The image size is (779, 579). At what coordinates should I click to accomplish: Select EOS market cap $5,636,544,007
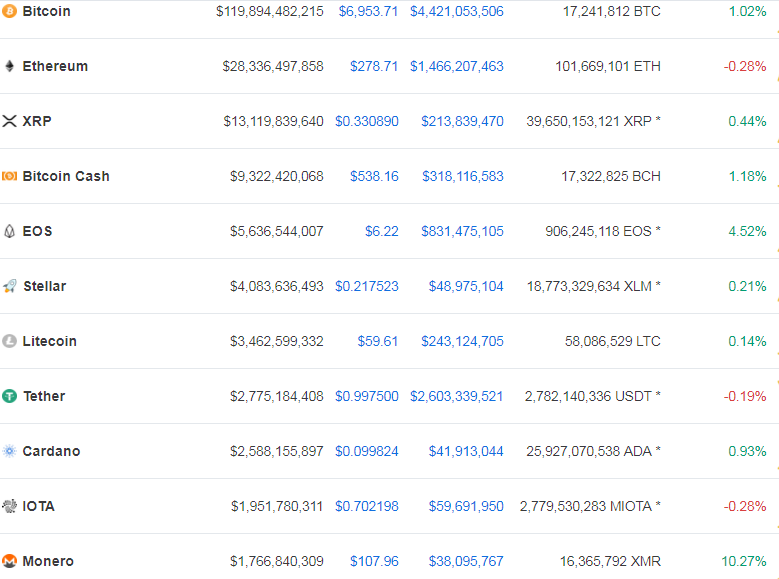point(277,231)
